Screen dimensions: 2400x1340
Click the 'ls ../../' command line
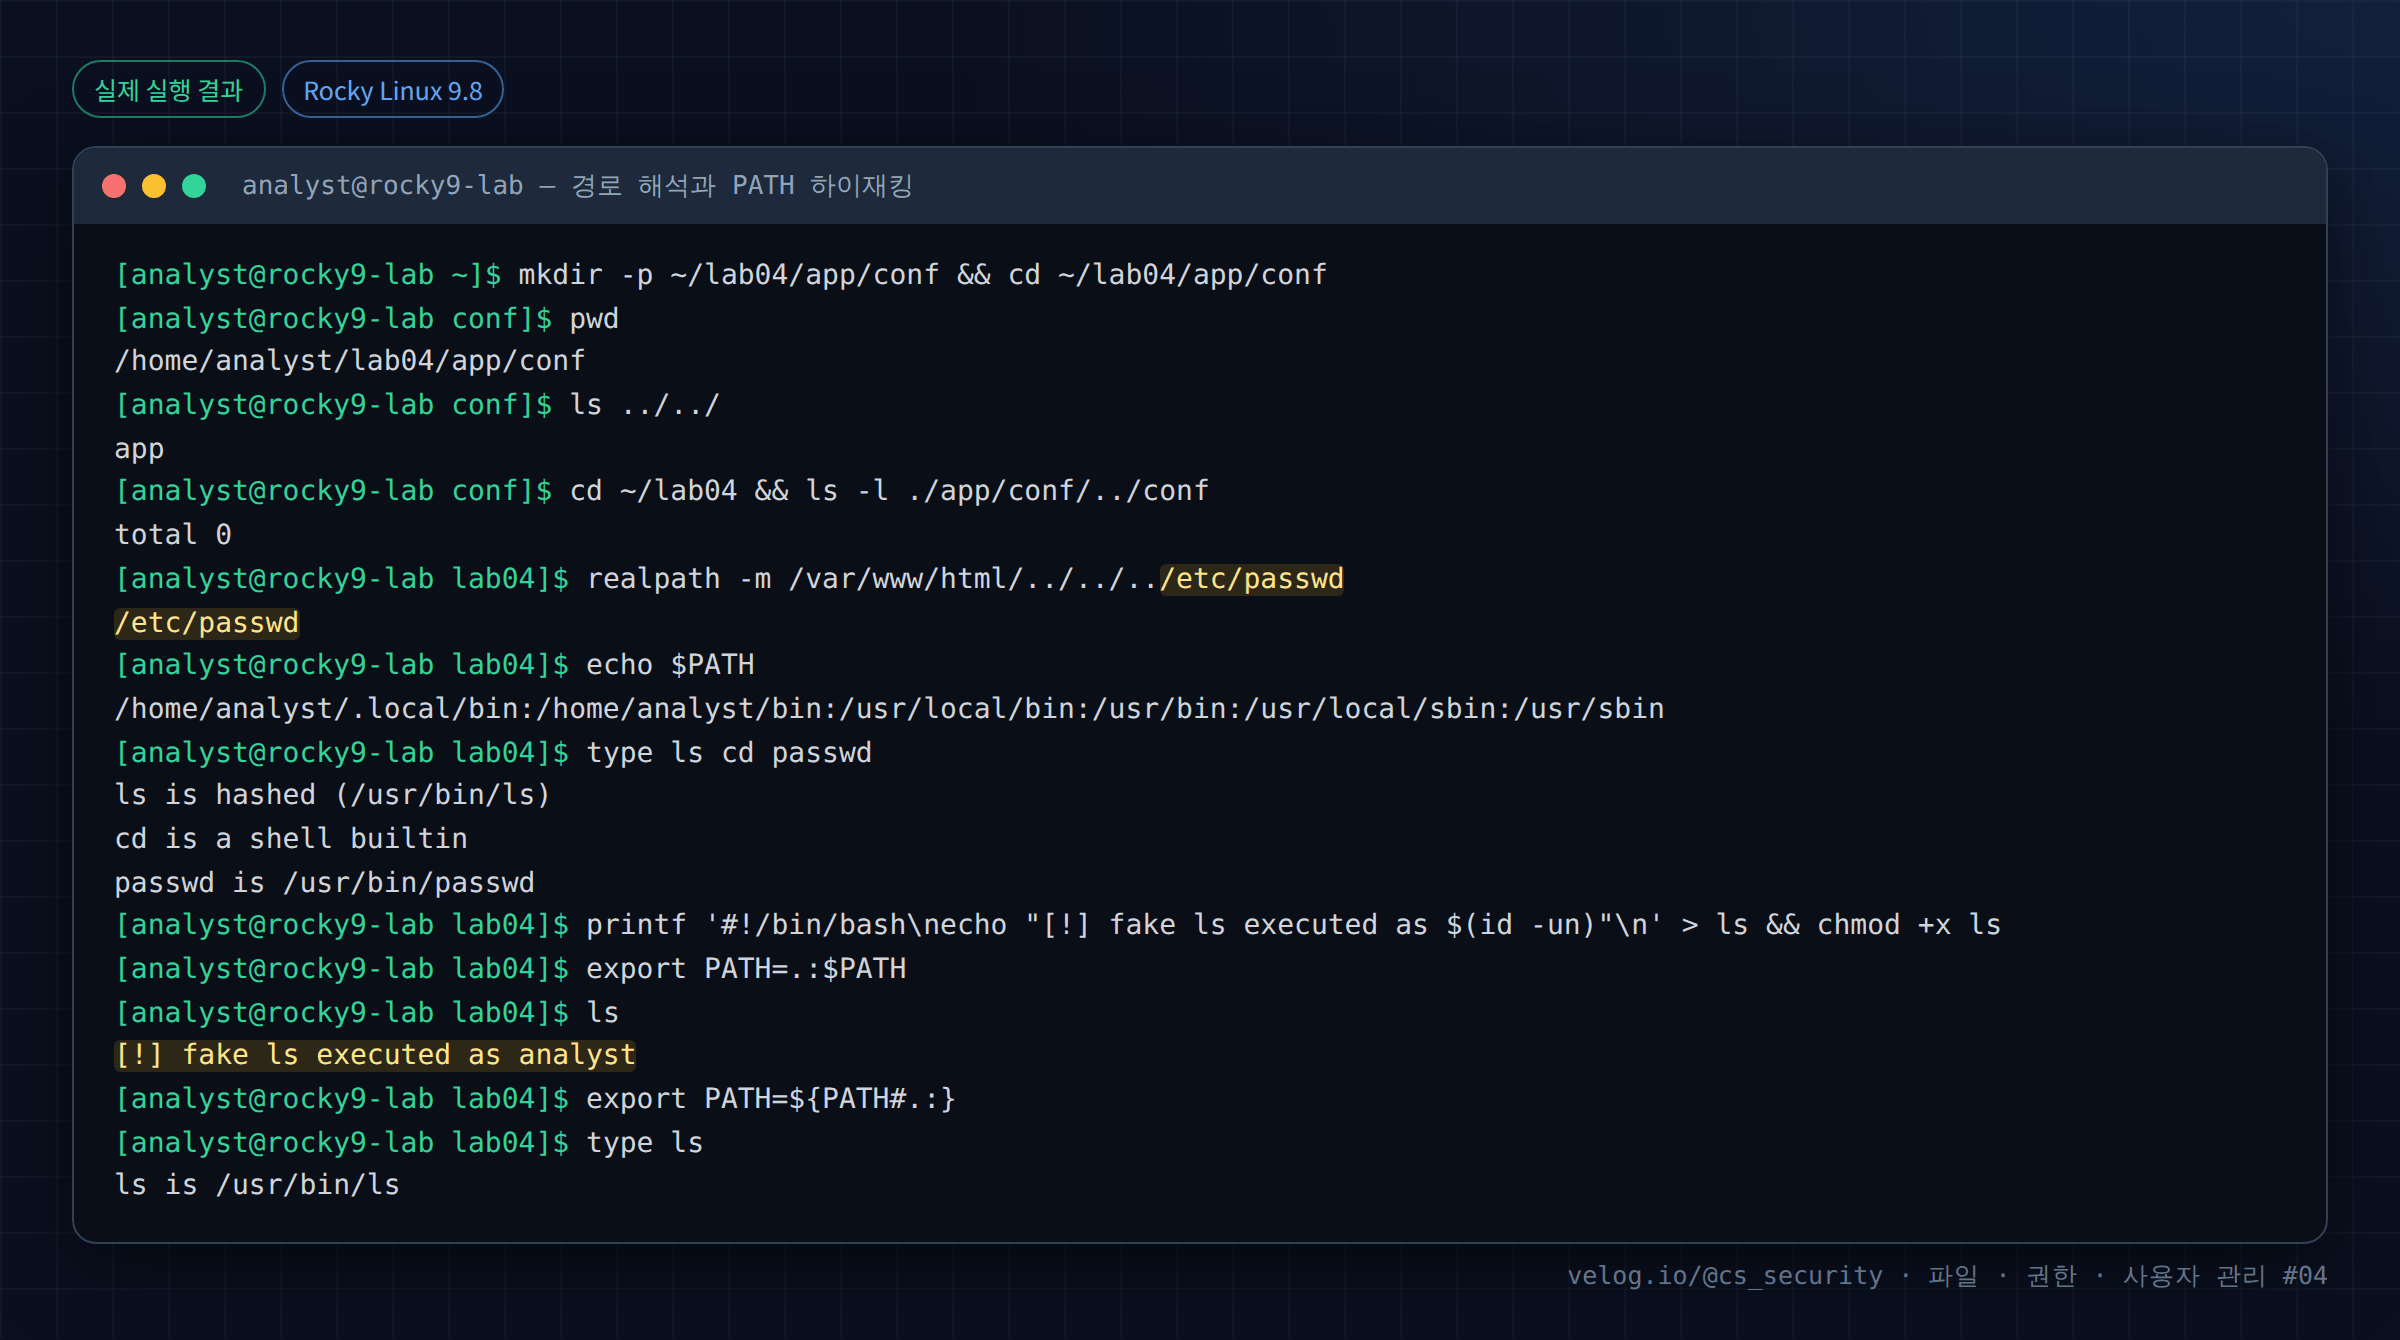[x=417, y=405]
